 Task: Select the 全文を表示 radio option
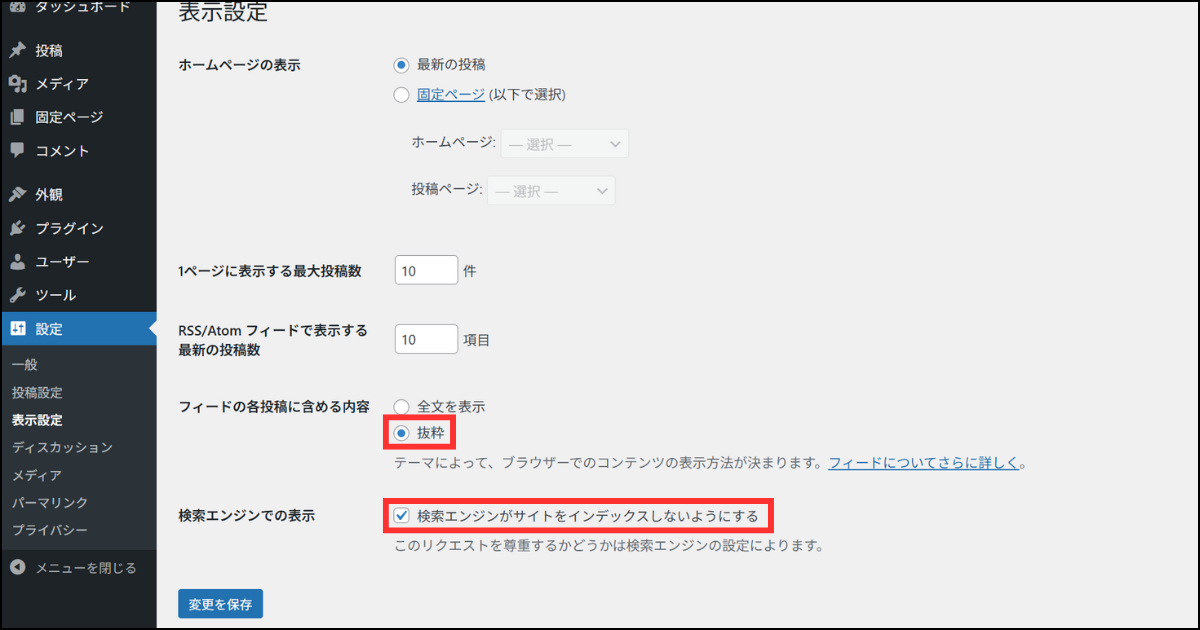[x=402, y=407]
